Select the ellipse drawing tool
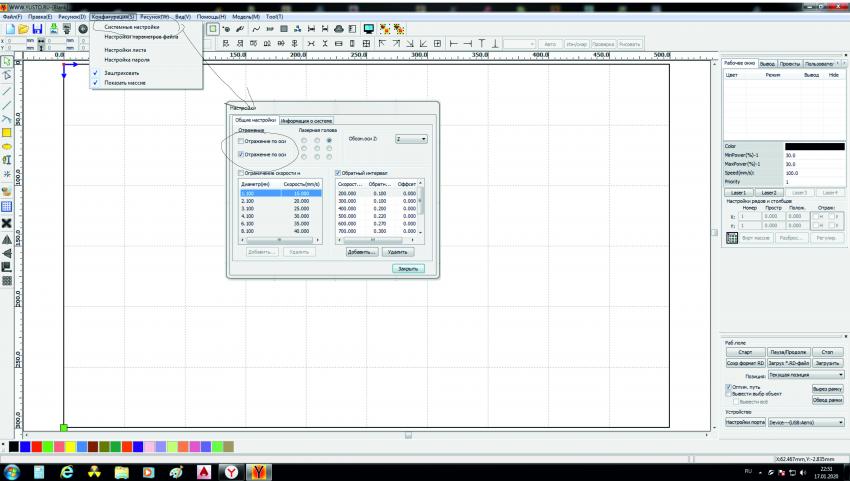 (7, 146)
